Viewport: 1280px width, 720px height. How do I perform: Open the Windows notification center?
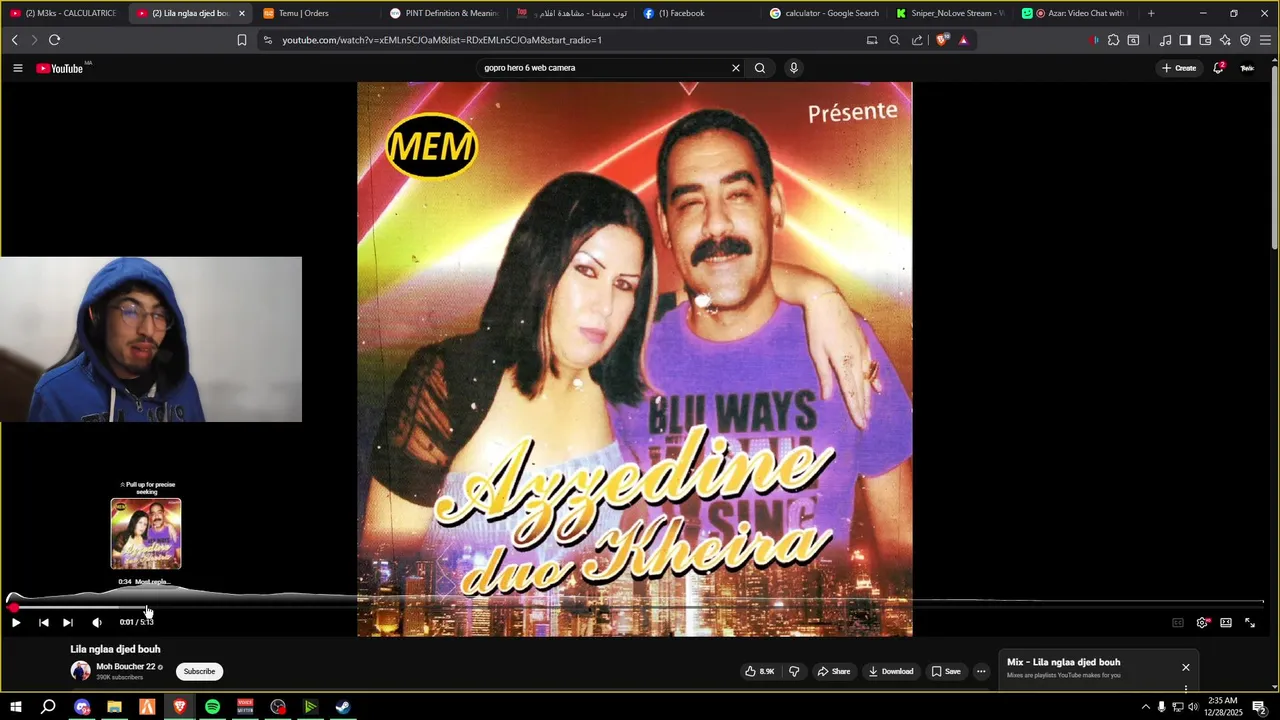[x=1259, y=707]
